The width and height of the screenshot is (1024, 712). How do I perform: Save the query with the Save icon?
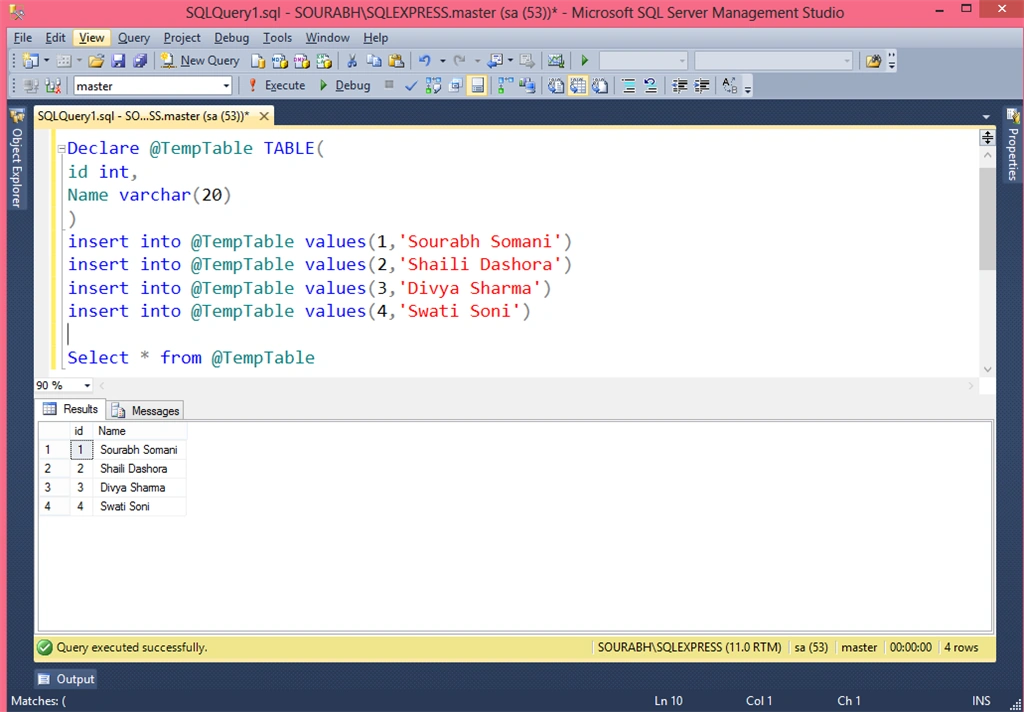[x=118, y=61]
